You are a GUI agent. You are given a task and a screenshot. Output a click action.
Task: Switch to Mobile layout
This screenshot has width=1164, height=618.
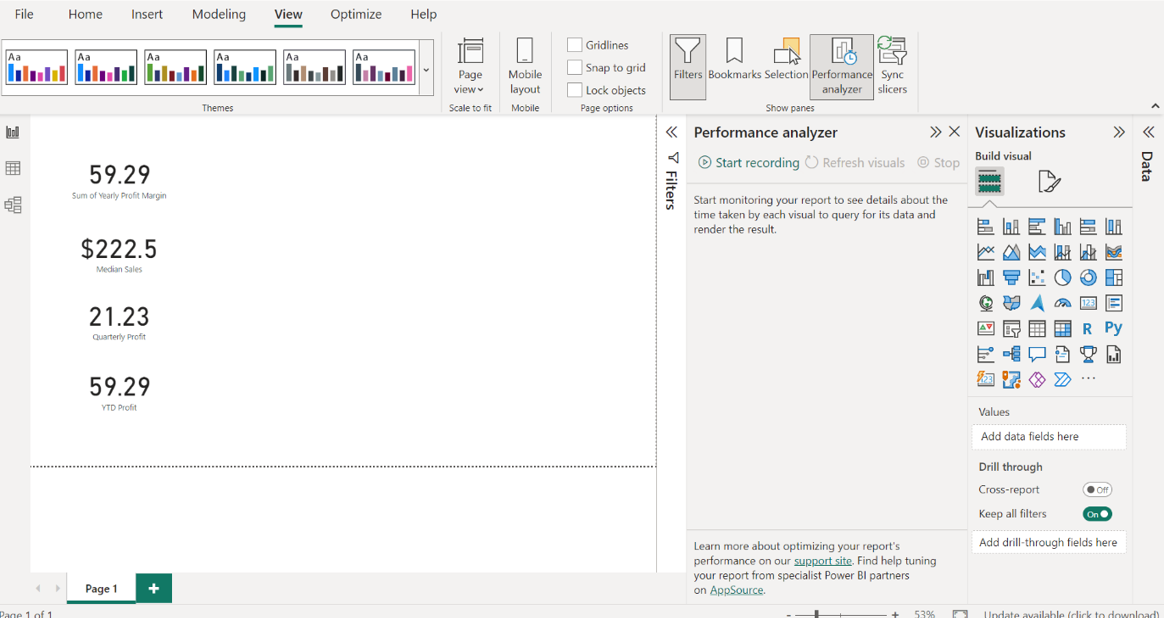point(524,65)
